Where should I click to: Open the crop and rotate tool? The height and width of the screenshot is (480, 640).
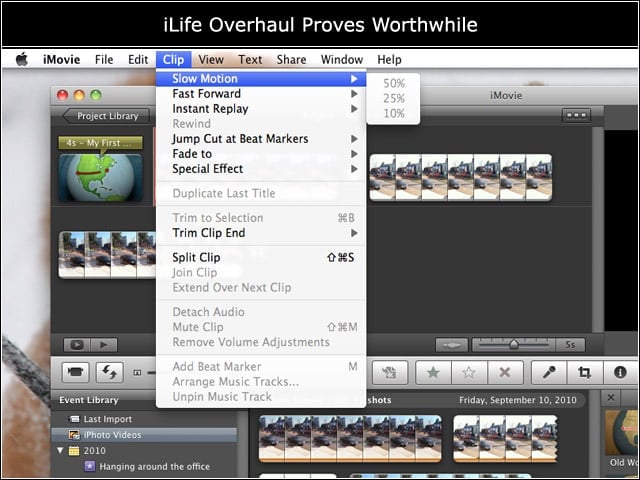tap(584, 372)
